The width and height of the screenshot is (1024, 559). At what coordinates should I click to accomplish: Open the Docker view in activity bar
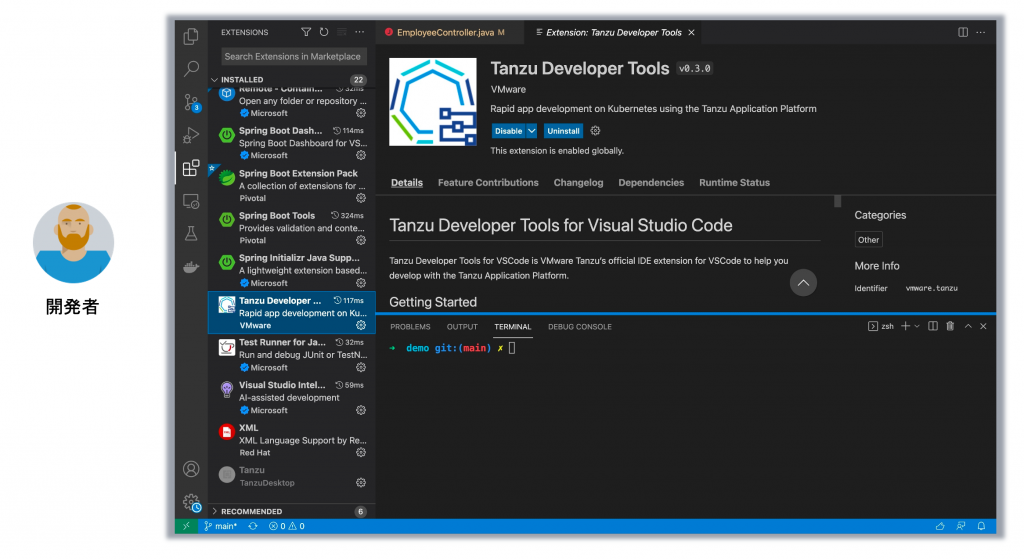[190, 267]
